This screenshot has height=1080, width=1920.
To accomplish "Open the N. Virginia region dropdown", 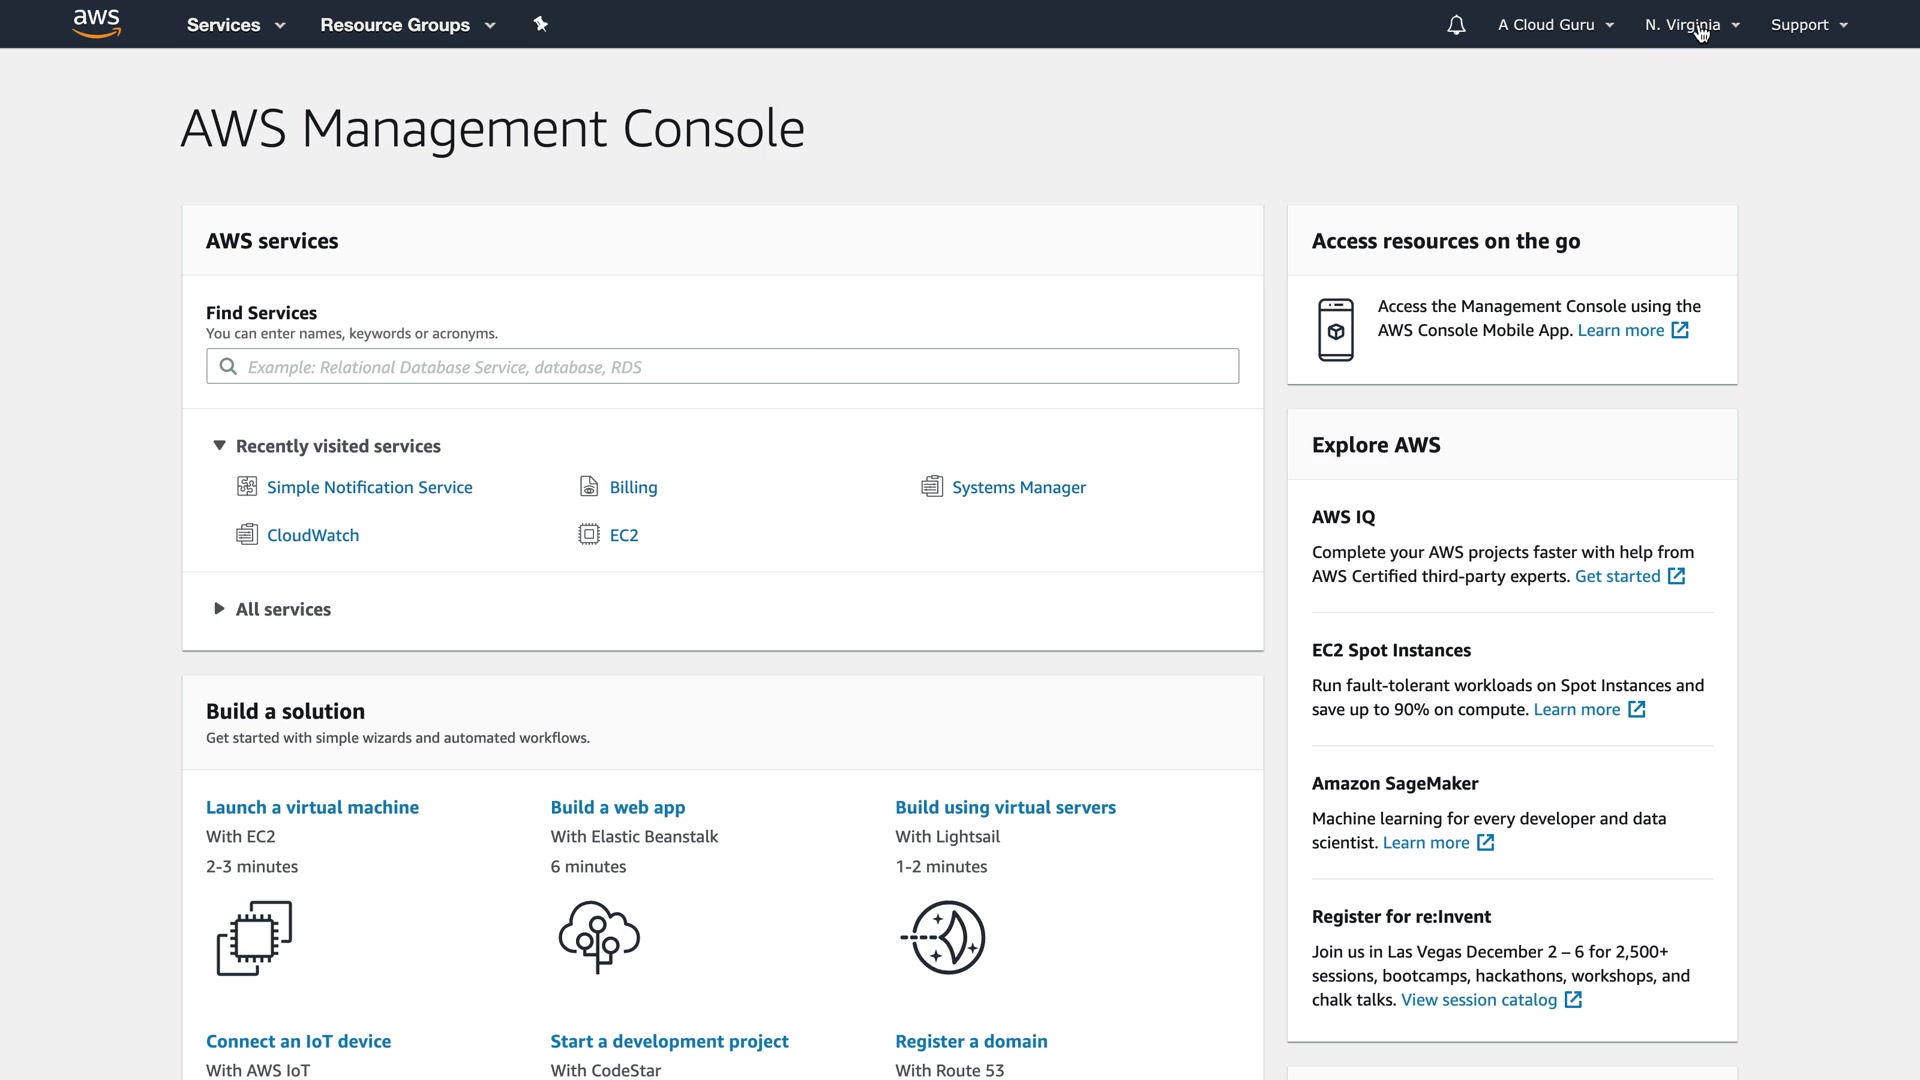I will coord(1692,25).
